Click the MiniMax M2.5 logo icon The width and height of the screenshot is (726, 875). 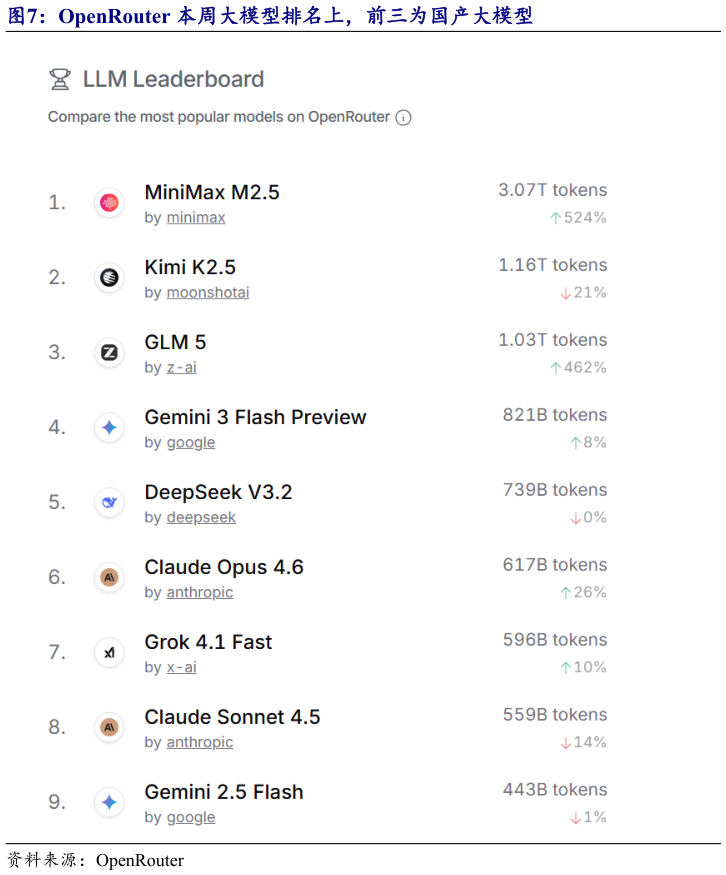109,203
